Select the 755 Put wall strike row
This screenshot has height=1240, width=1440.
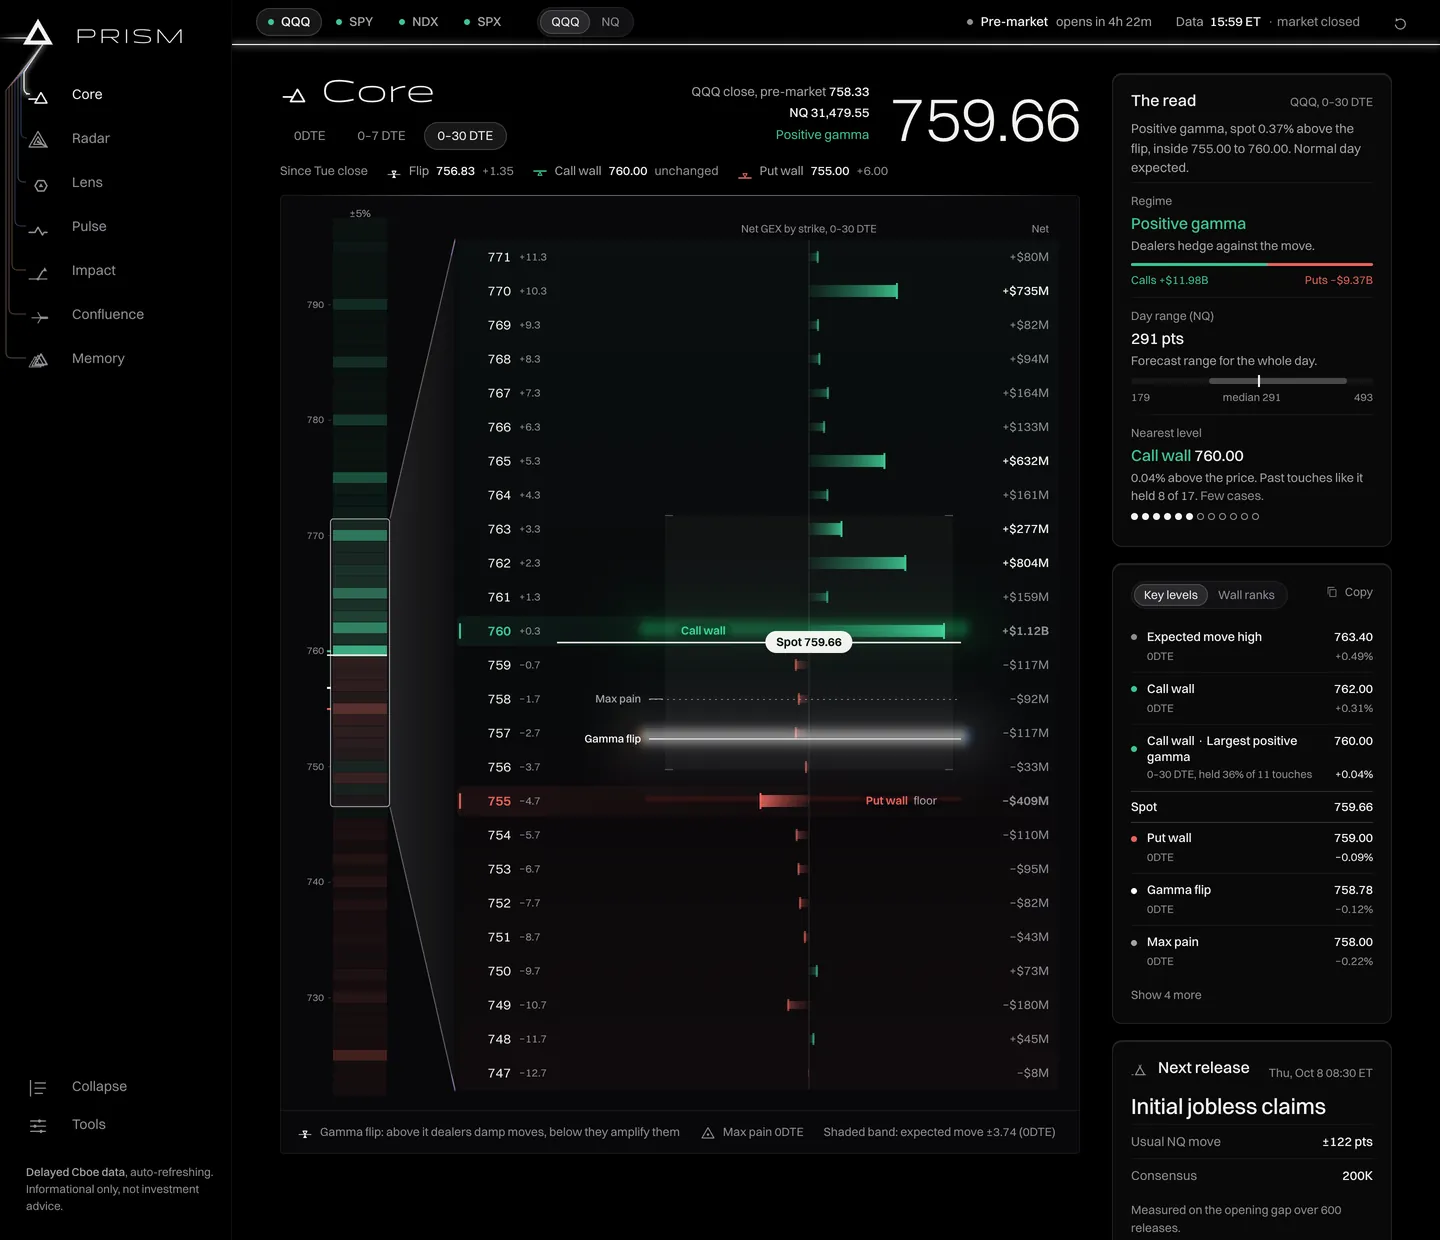click(758, 801)
